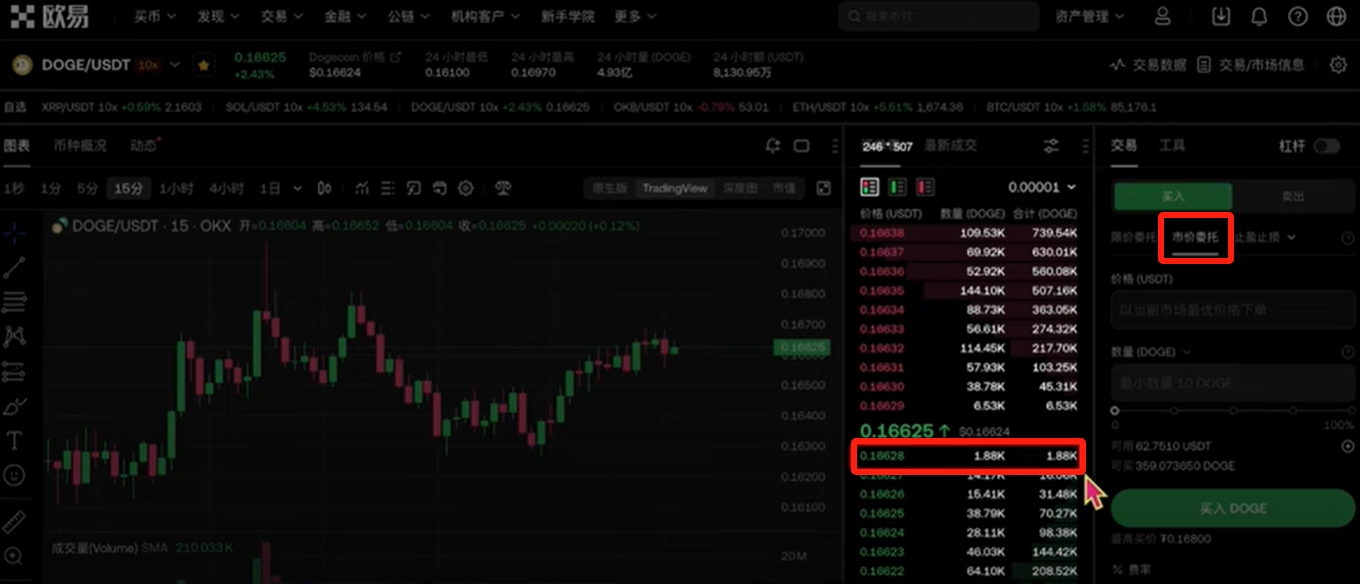
Task: Open notifications bell in top header
Action: pyautogui.click(x=1259, y=16)
